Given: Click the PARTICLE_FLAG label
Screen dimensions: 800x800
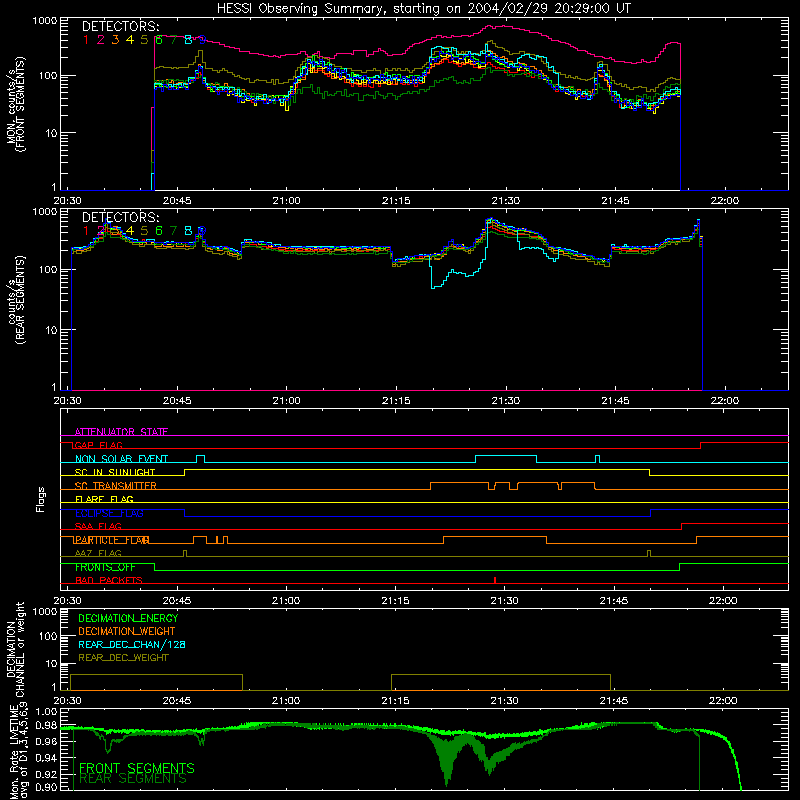Looking at the screenshot, I should [x=112, y=540].
